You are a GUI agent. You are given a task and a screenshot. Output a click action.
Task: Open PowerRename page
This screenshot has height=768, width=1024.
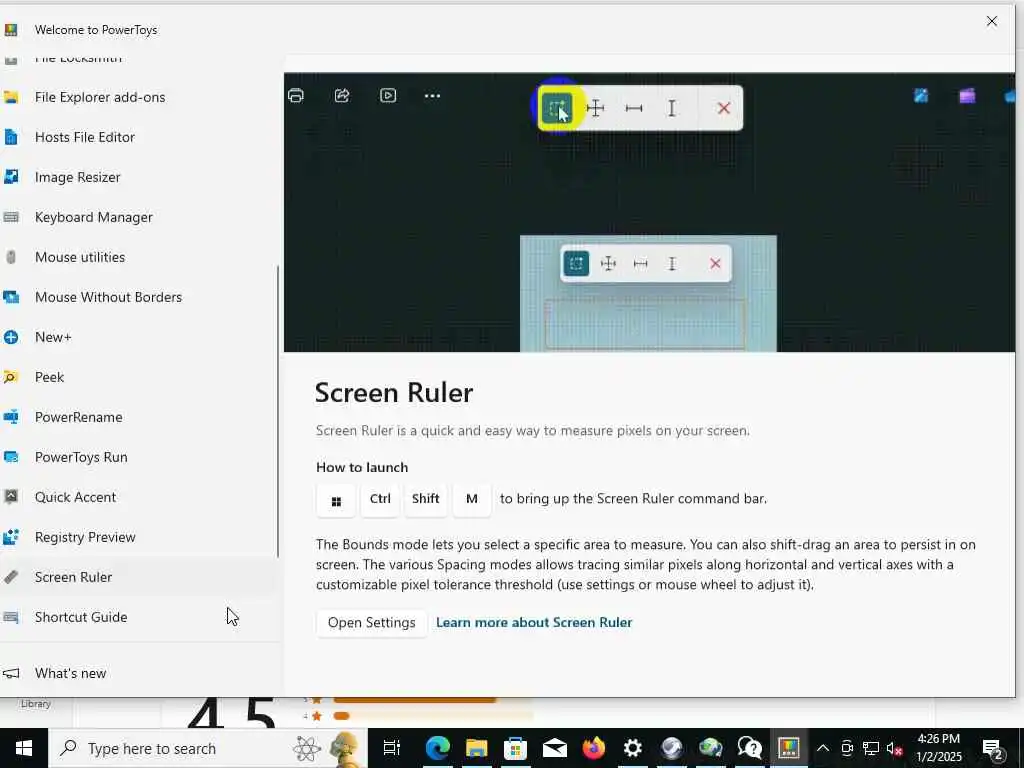[138, 417]
